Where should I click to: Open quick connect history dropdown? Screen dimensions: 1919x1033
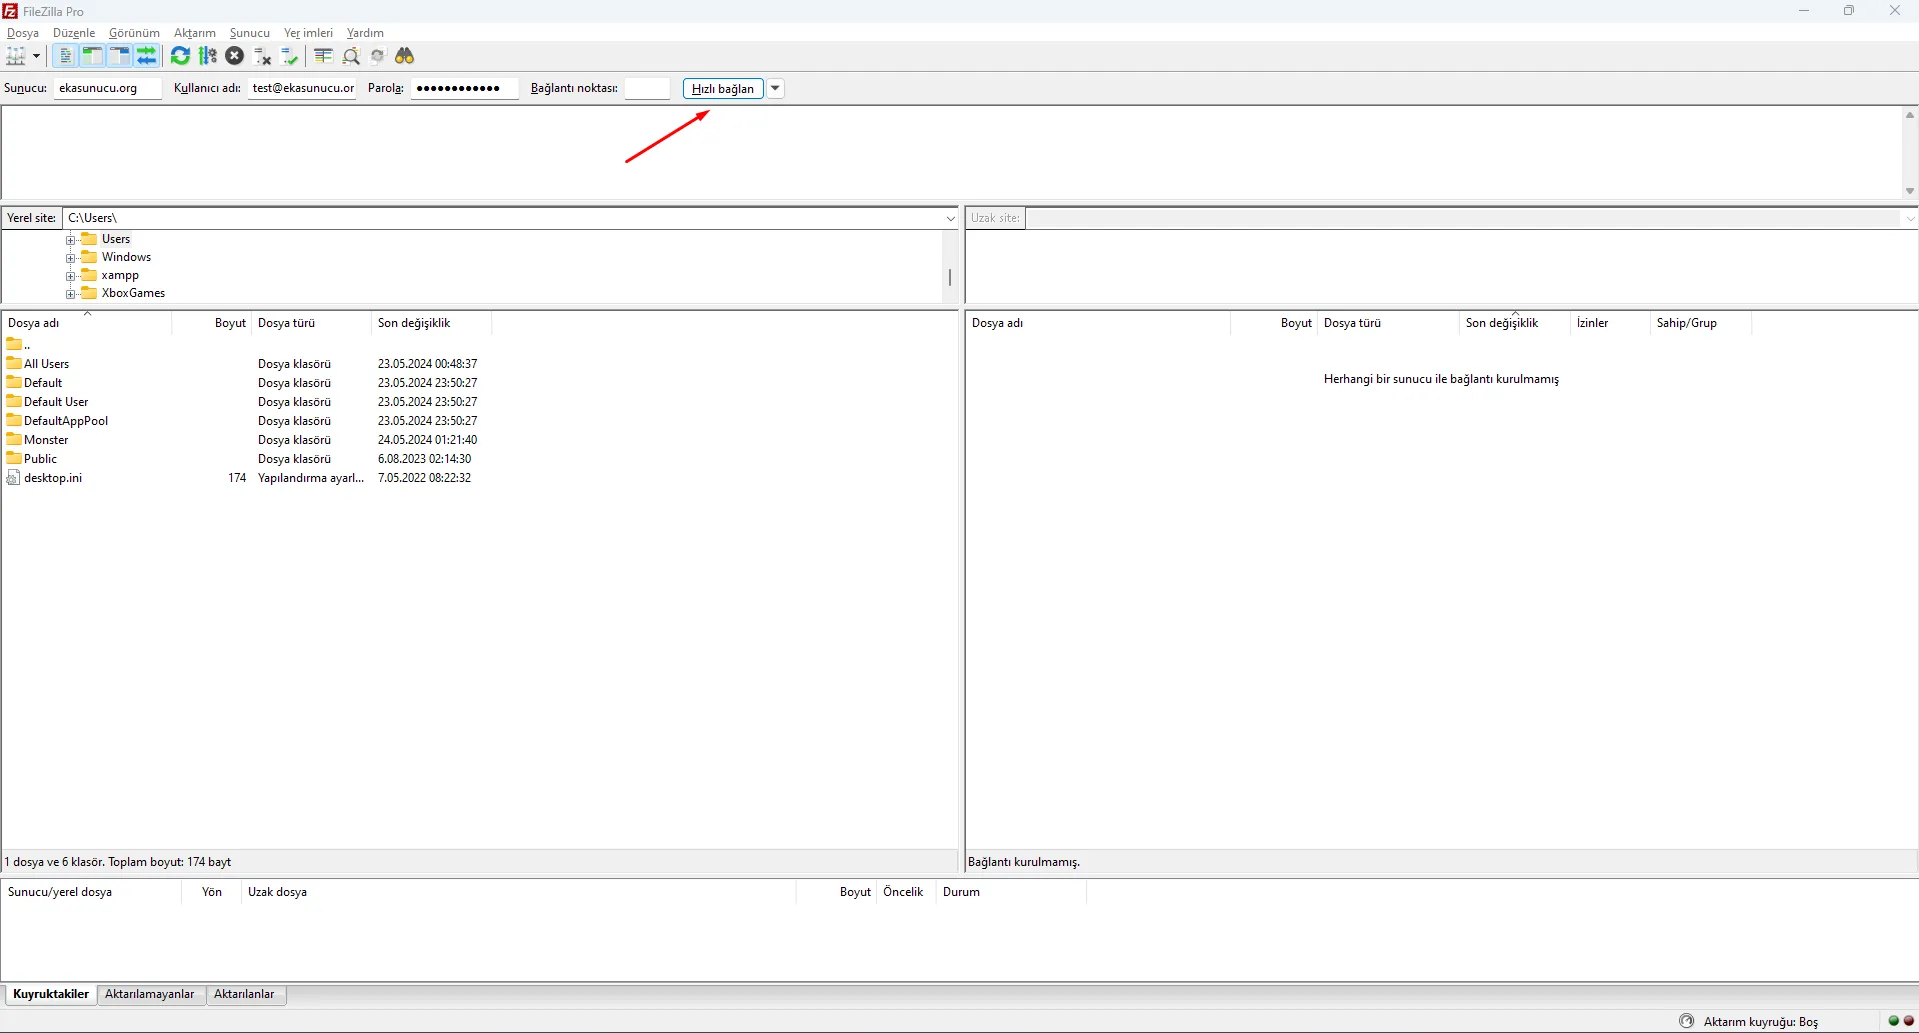[775, 89]
